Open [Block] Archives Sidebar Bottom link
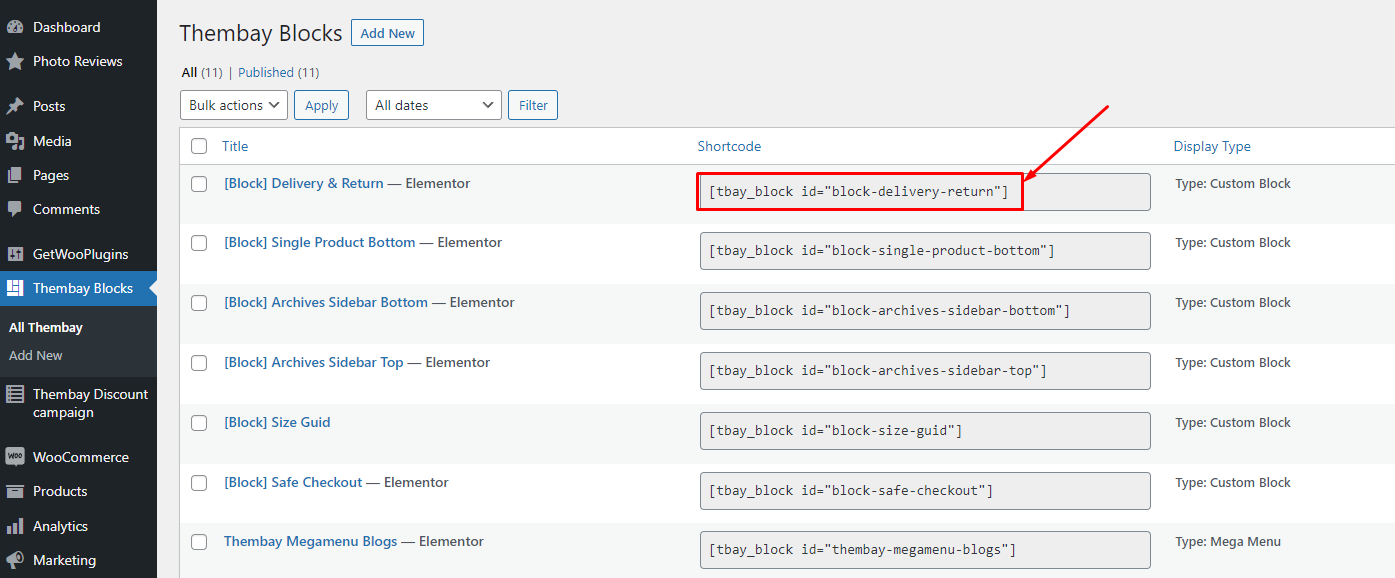This screenshot has width=1395, height=578. coord(326,302)
